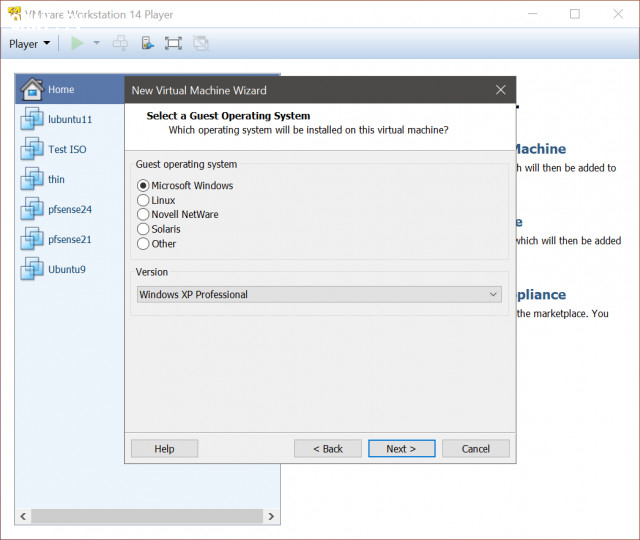Select the lubuntu11 virtual machine name
Image resolution: width=640 pixels, height=540 pixels.
pyautogui.click(x=70, y=120)
